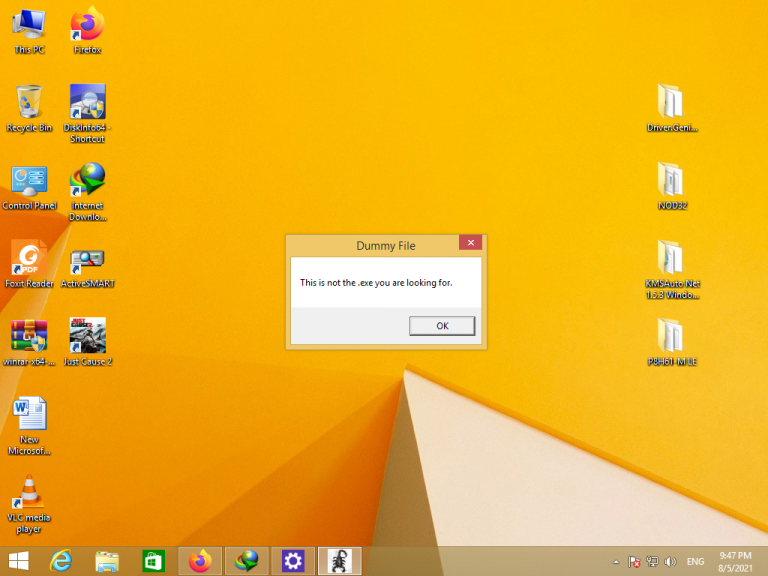Open the volume speaker tray icon
The image size is (768, 576).
670,562
